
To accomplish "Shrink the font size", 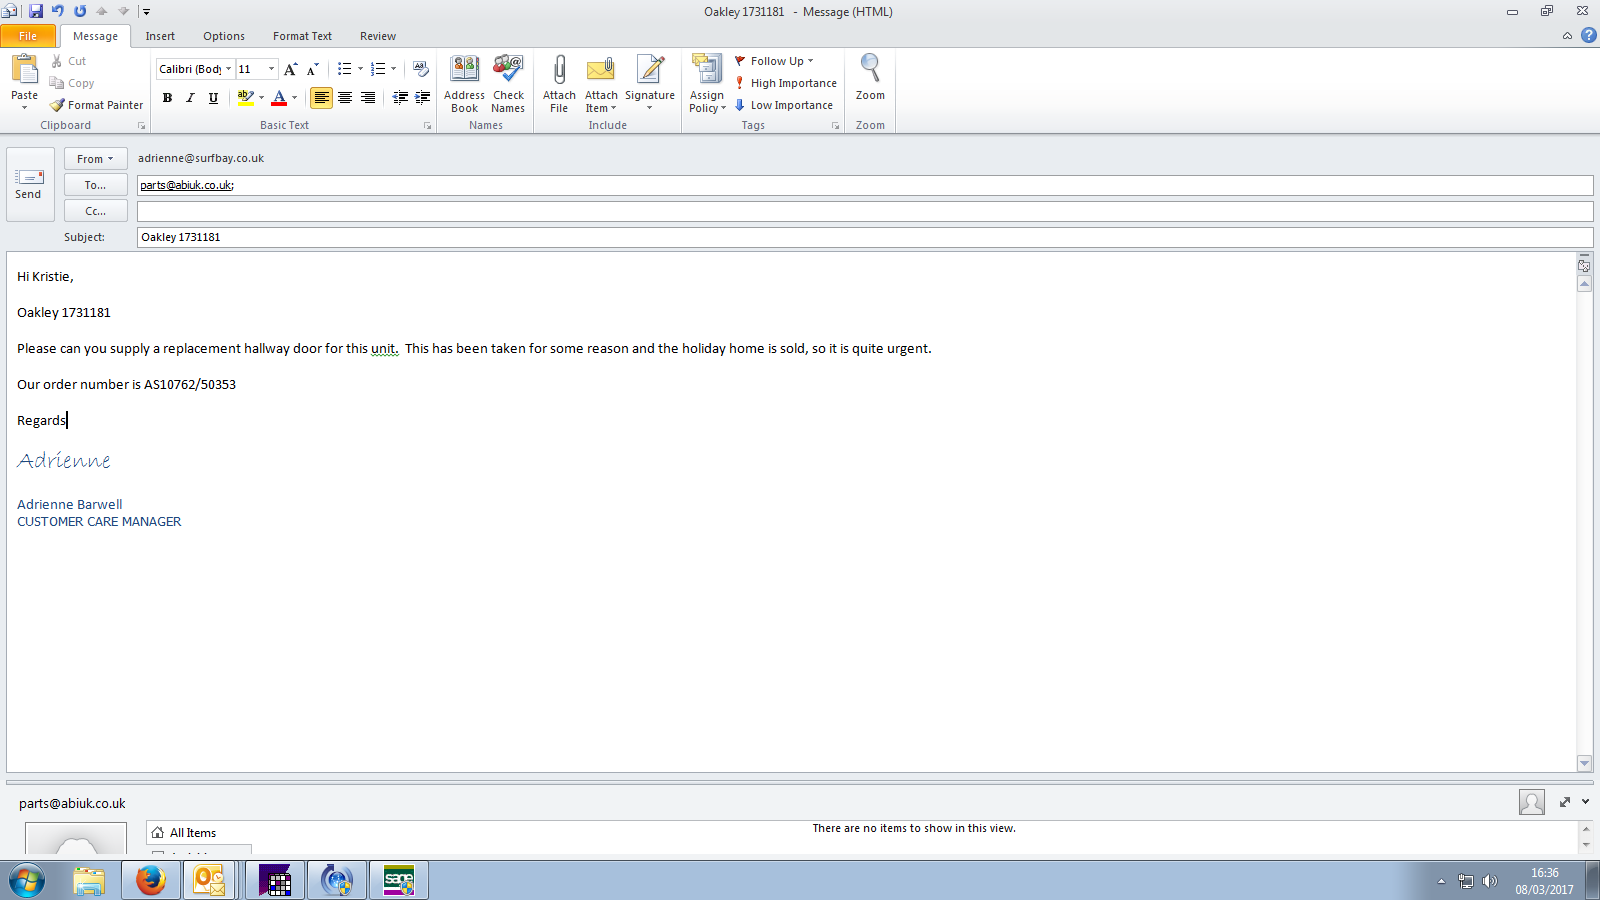I will [x=313, y=69].
